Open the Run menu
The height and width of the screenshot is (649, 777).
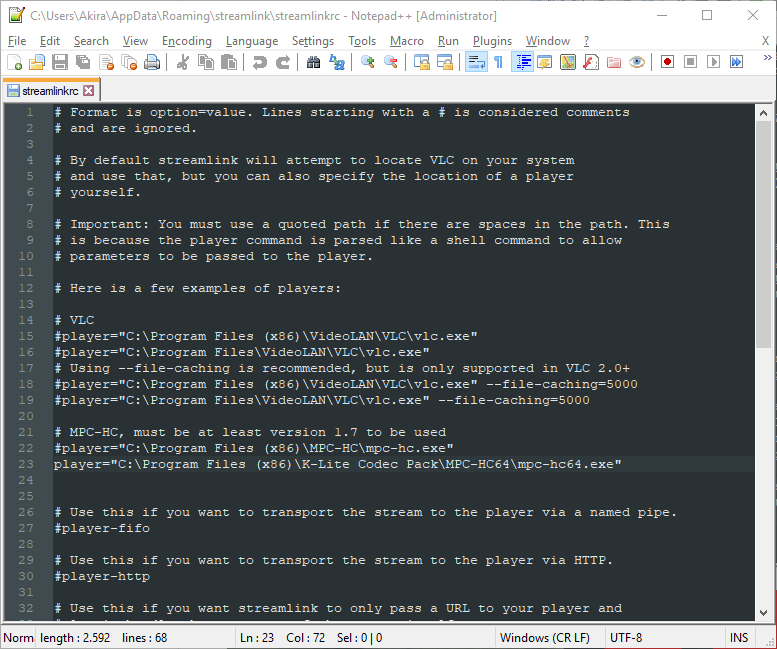(448, 41)
